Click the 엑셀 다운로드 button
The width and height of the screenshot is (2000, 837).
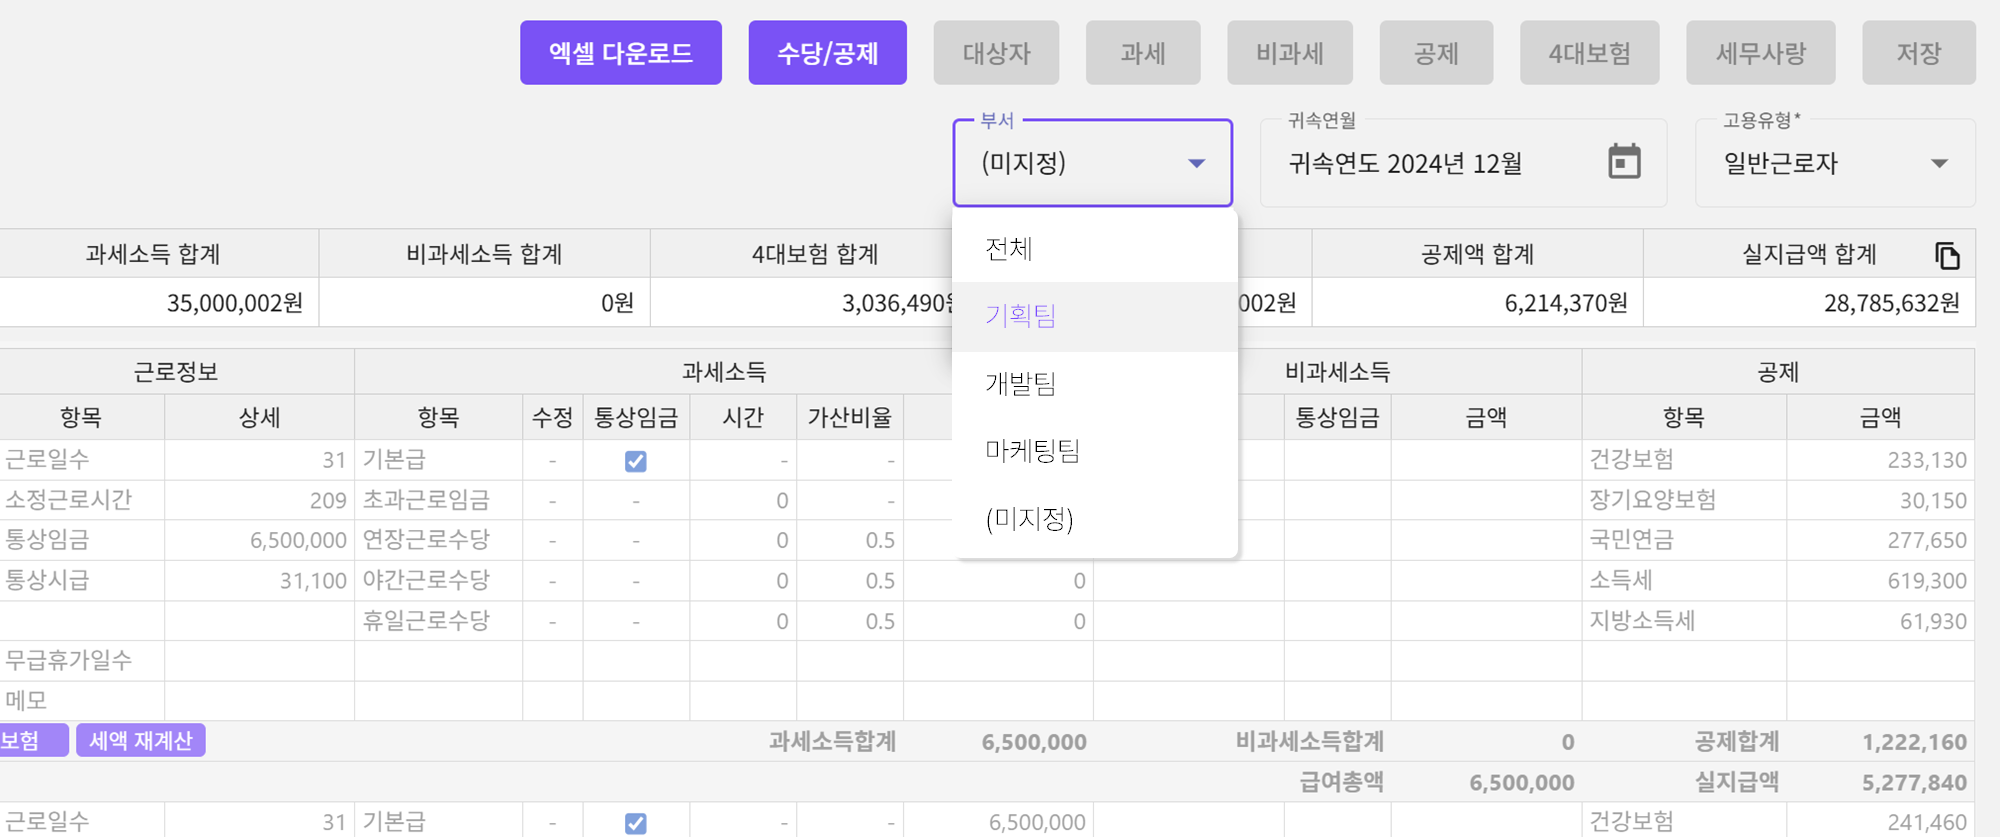[x=620, y=53]
